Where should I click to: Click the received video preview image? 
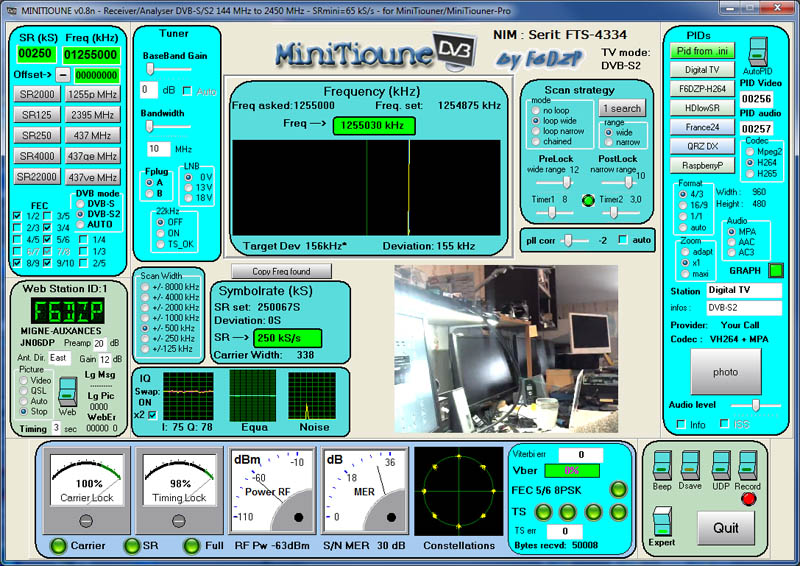pos(506,349)
